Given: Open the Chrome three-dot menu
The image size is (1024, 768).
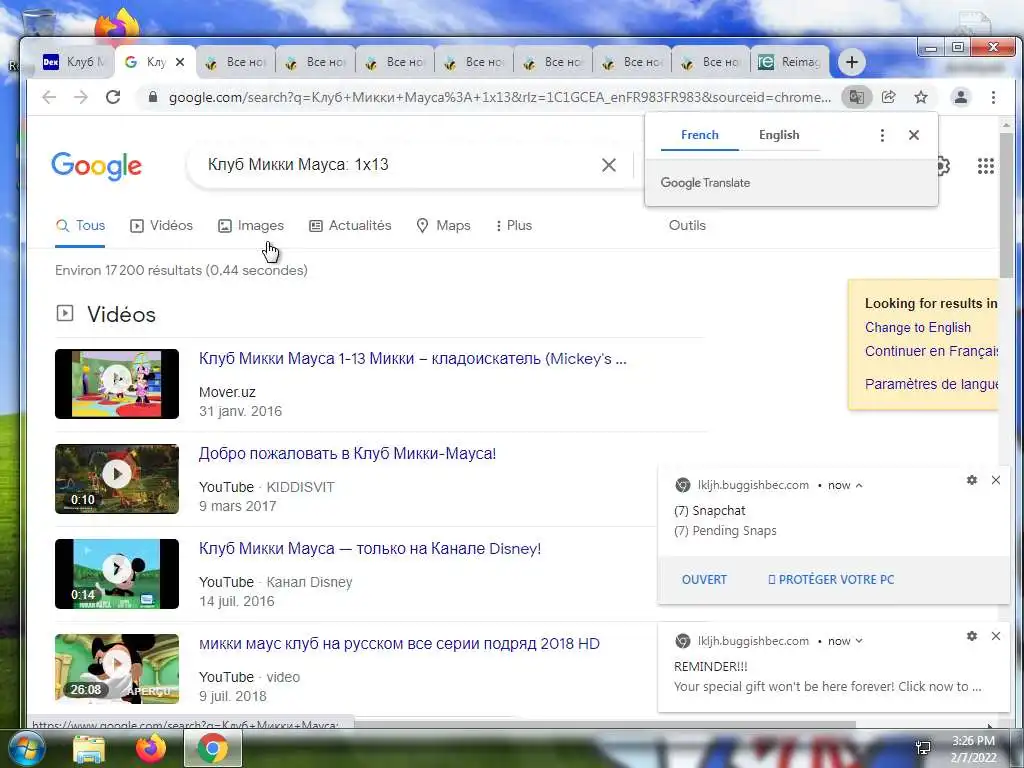Looking at the screenshot, I should 993,97.
